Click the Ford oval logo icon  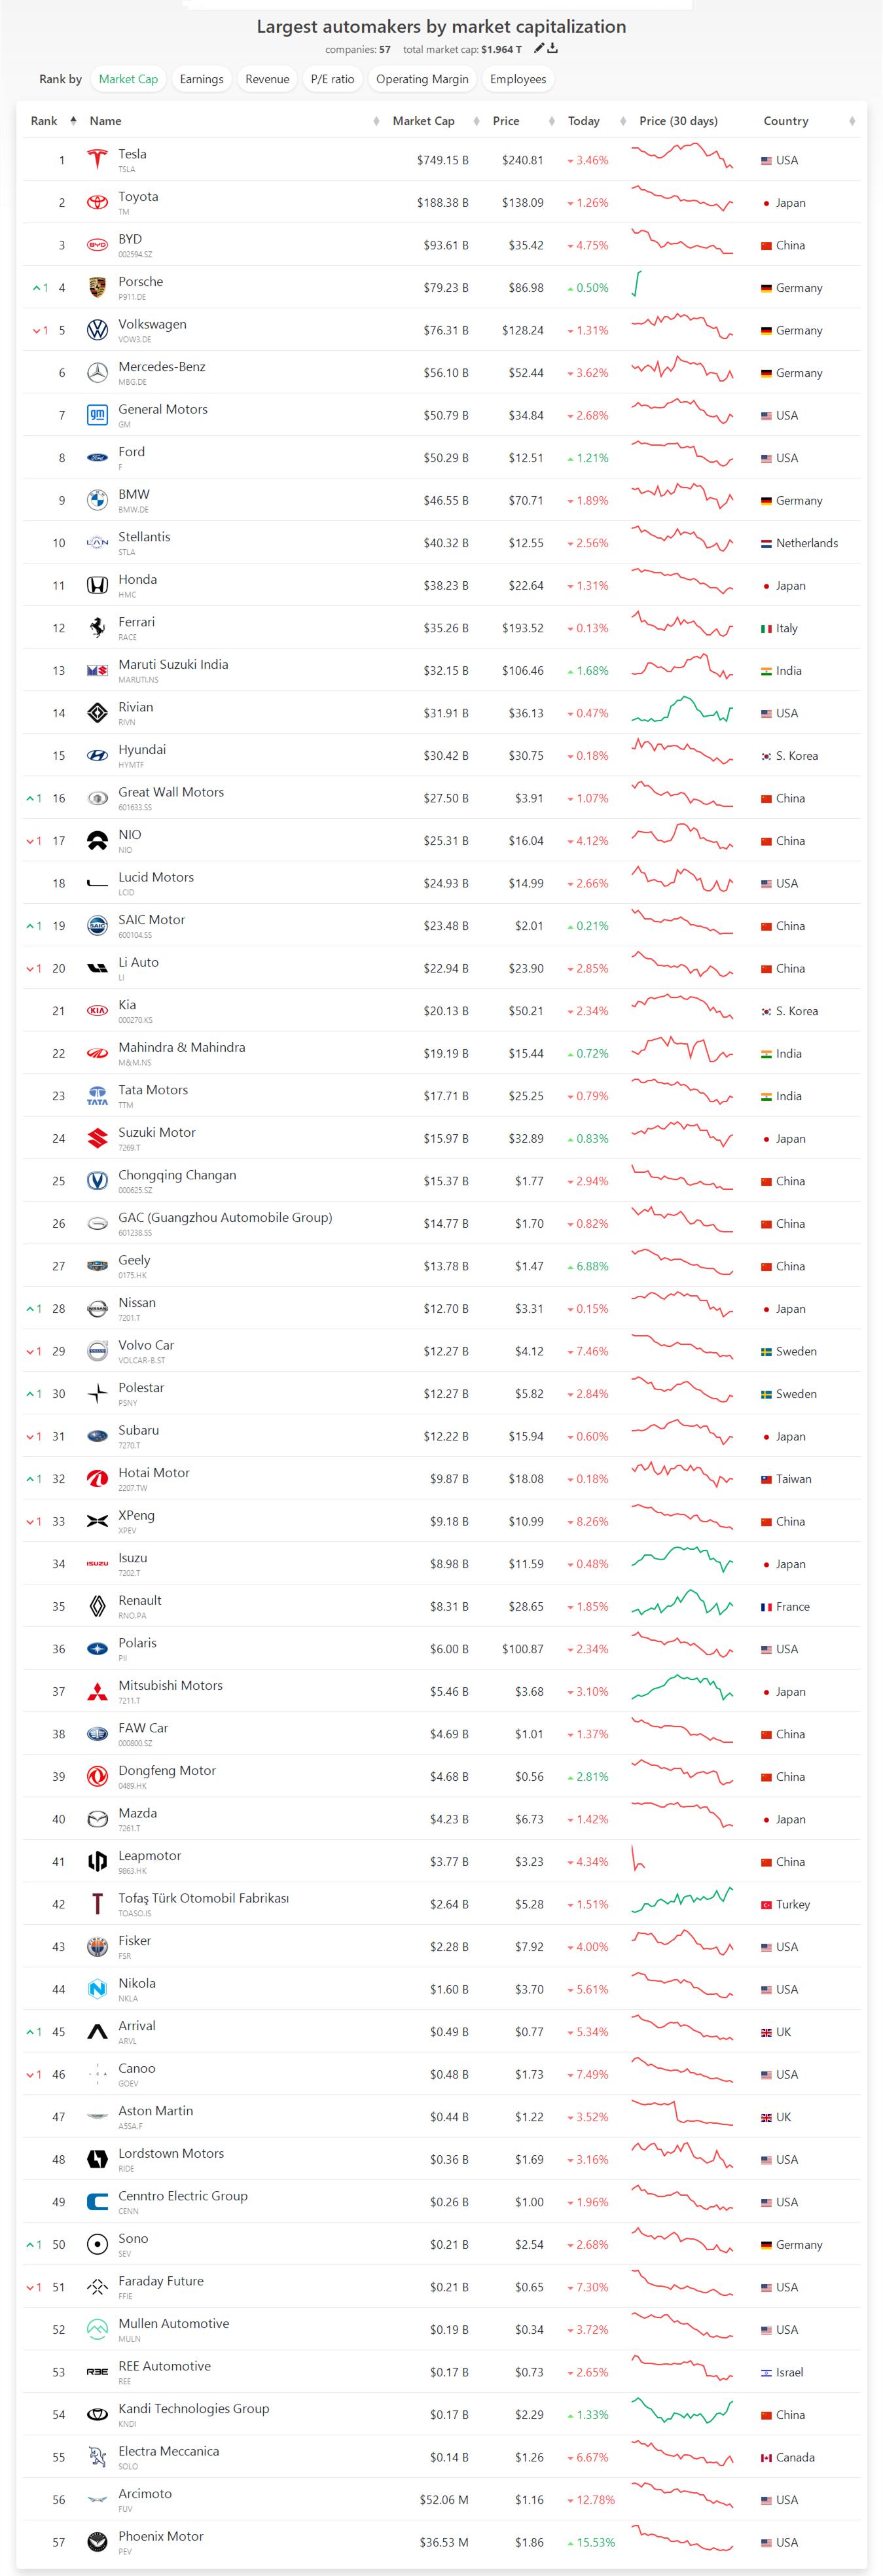97,458
